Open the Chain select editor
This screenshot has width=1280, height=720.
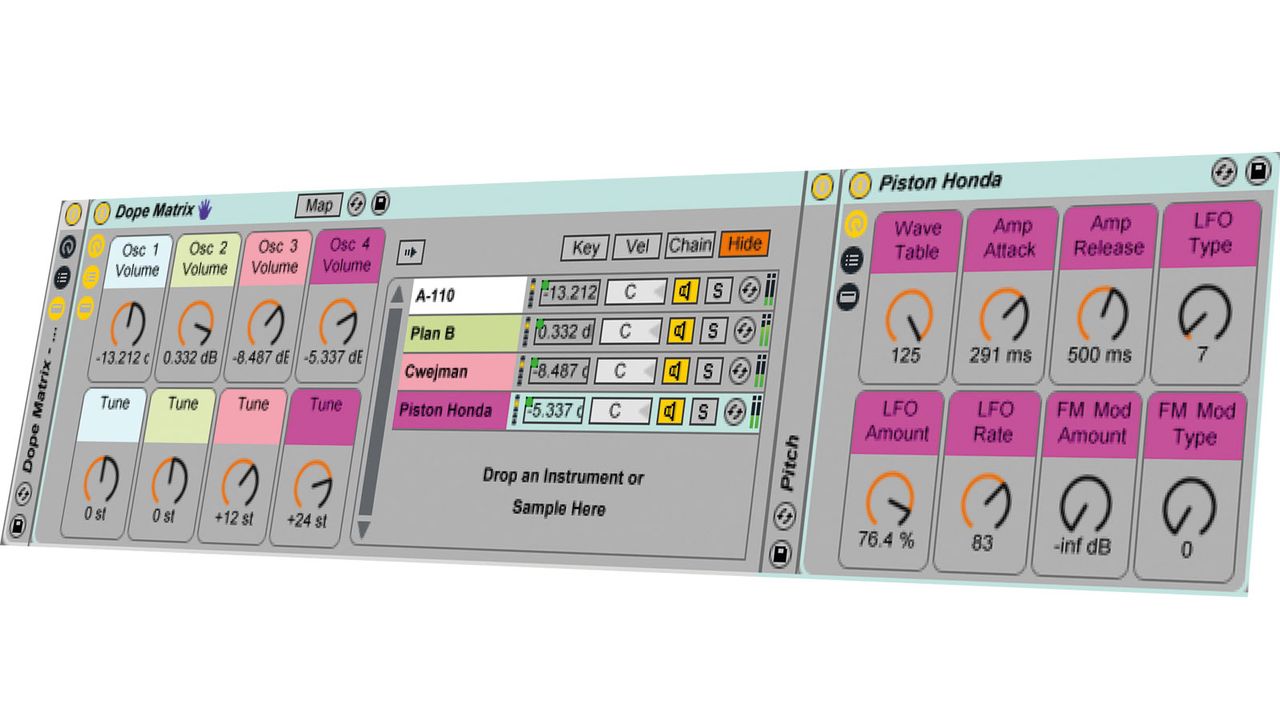click(x=690, y=245)
